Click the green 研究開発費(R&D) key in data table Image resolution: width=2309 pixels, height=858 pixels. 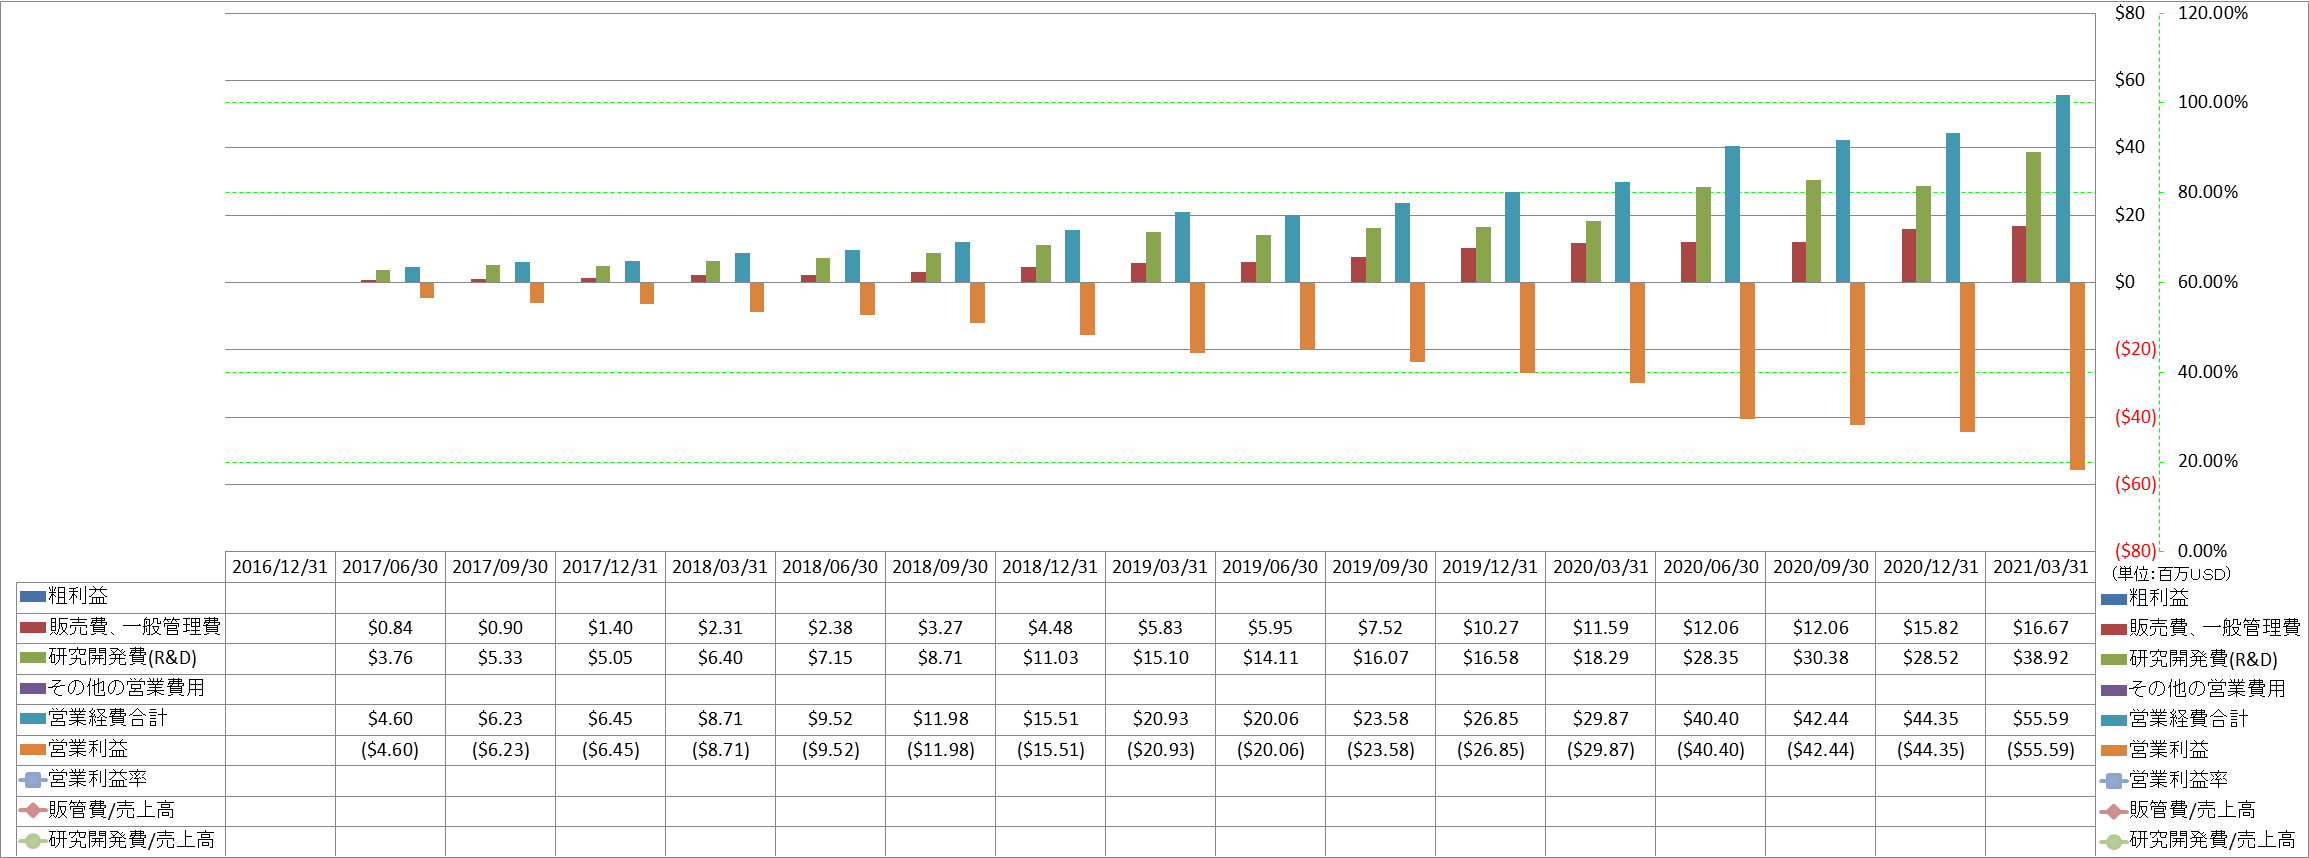point(33,658)
